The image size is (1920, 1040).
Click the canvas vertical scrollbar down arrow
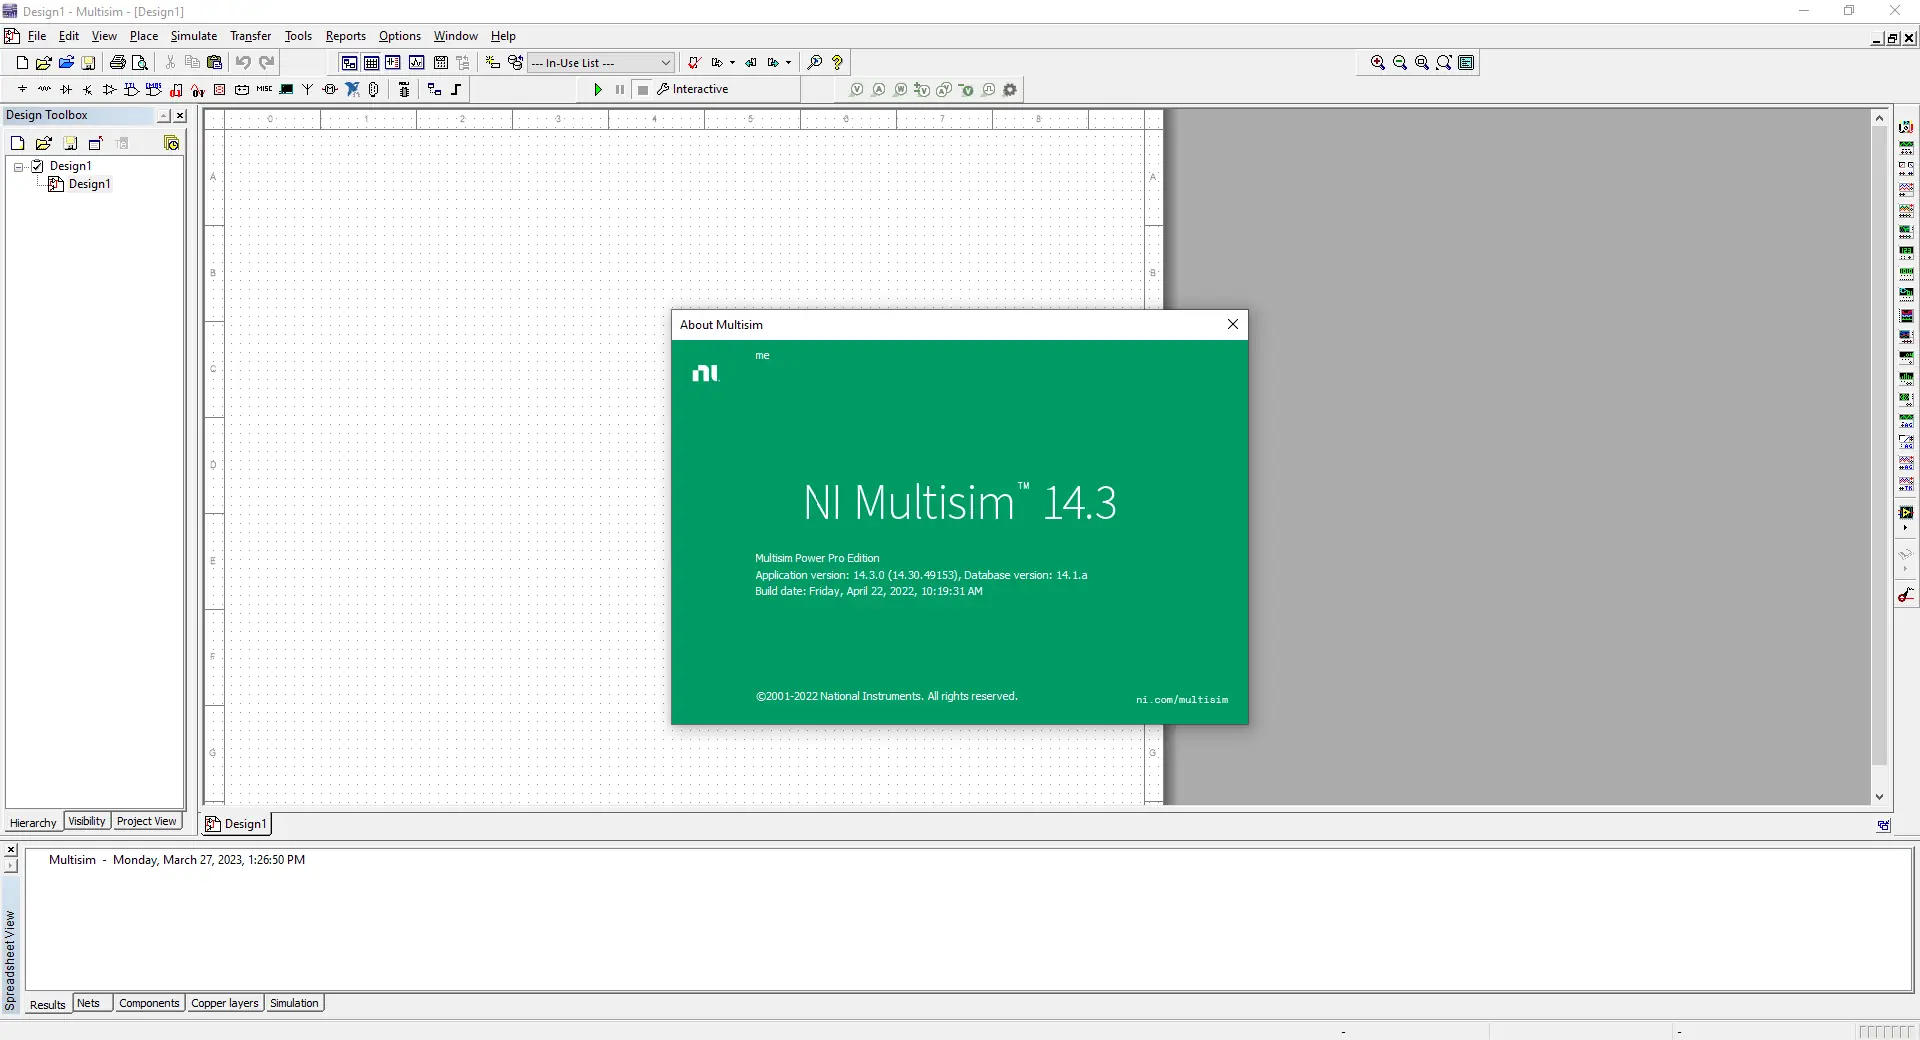1880,797
